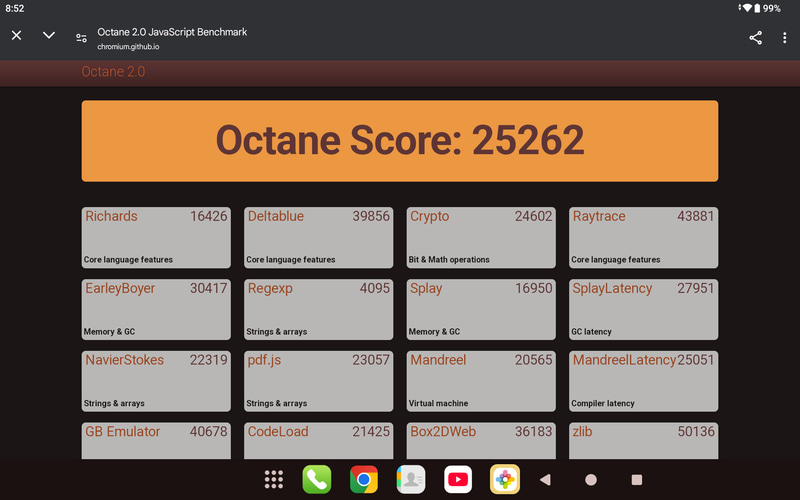Open the Regexp result tile
The image size is (800, 500).
[318, 309]
